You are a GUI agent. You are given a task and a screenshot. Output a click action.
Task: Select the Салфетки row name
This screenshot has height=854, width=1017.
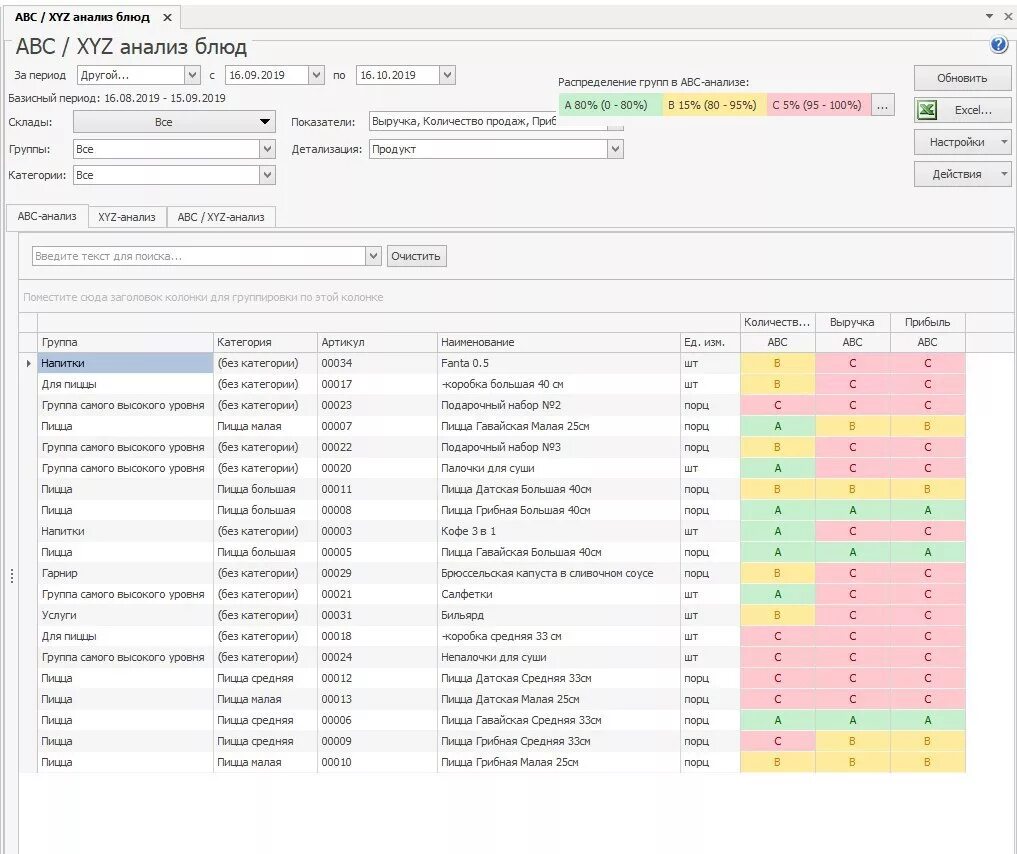tap(558, 594)
